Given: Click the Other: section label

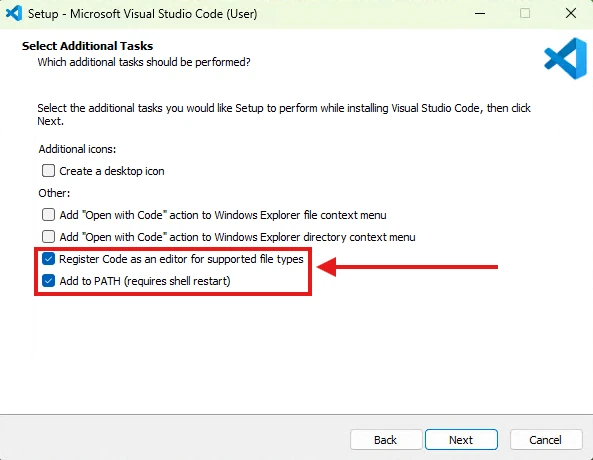Looking at the screenshot, I should 54,193.
